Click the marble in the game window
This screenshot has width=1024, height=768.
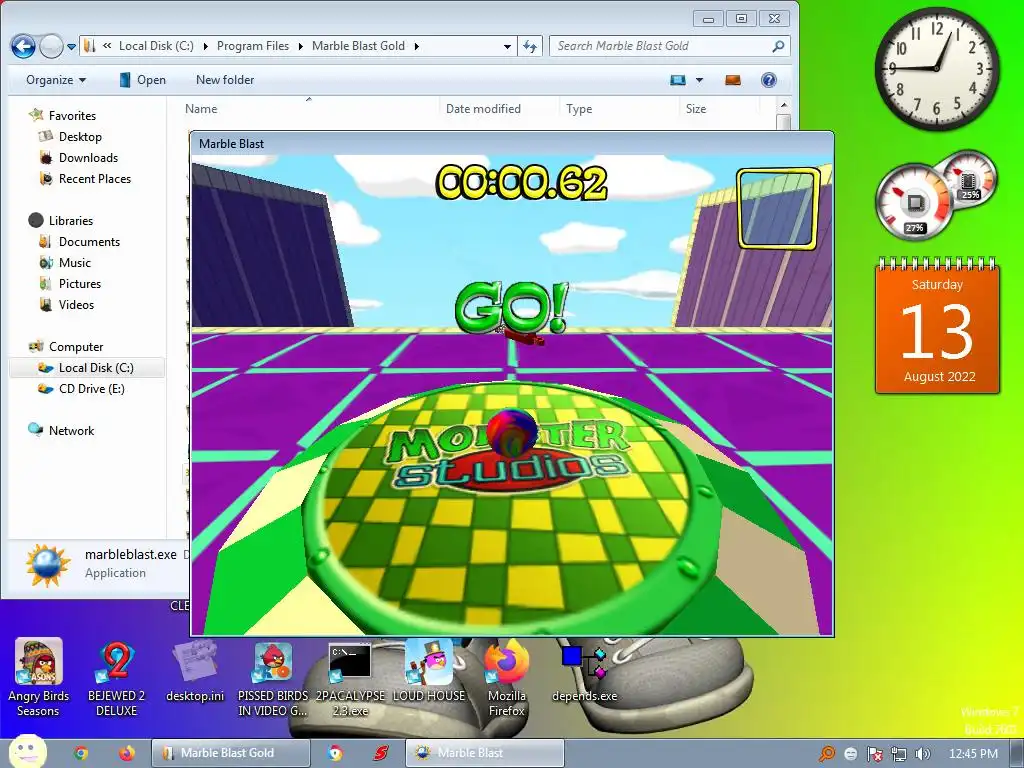tap(511, 432)
